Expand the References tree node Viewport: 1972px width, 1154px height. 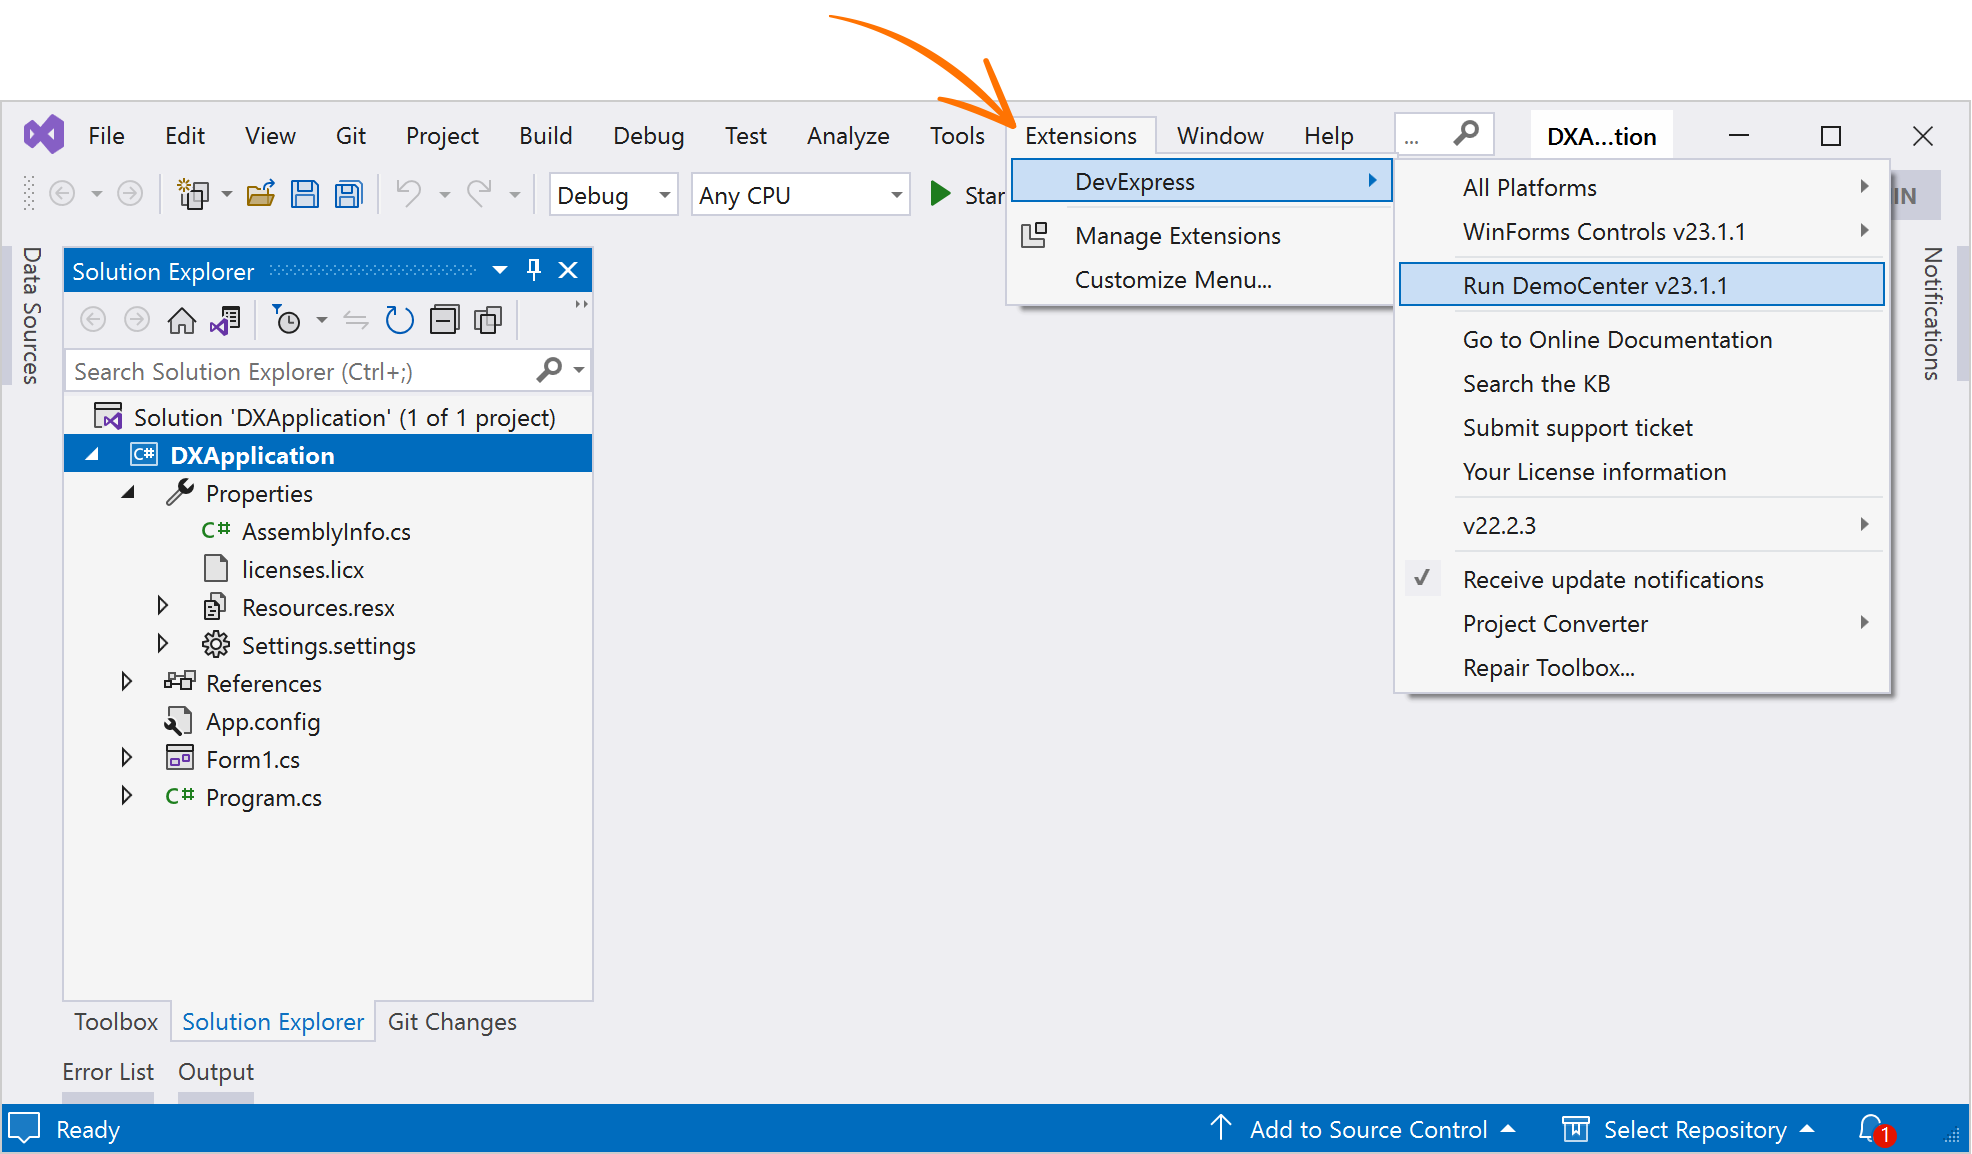click(127, 683)
